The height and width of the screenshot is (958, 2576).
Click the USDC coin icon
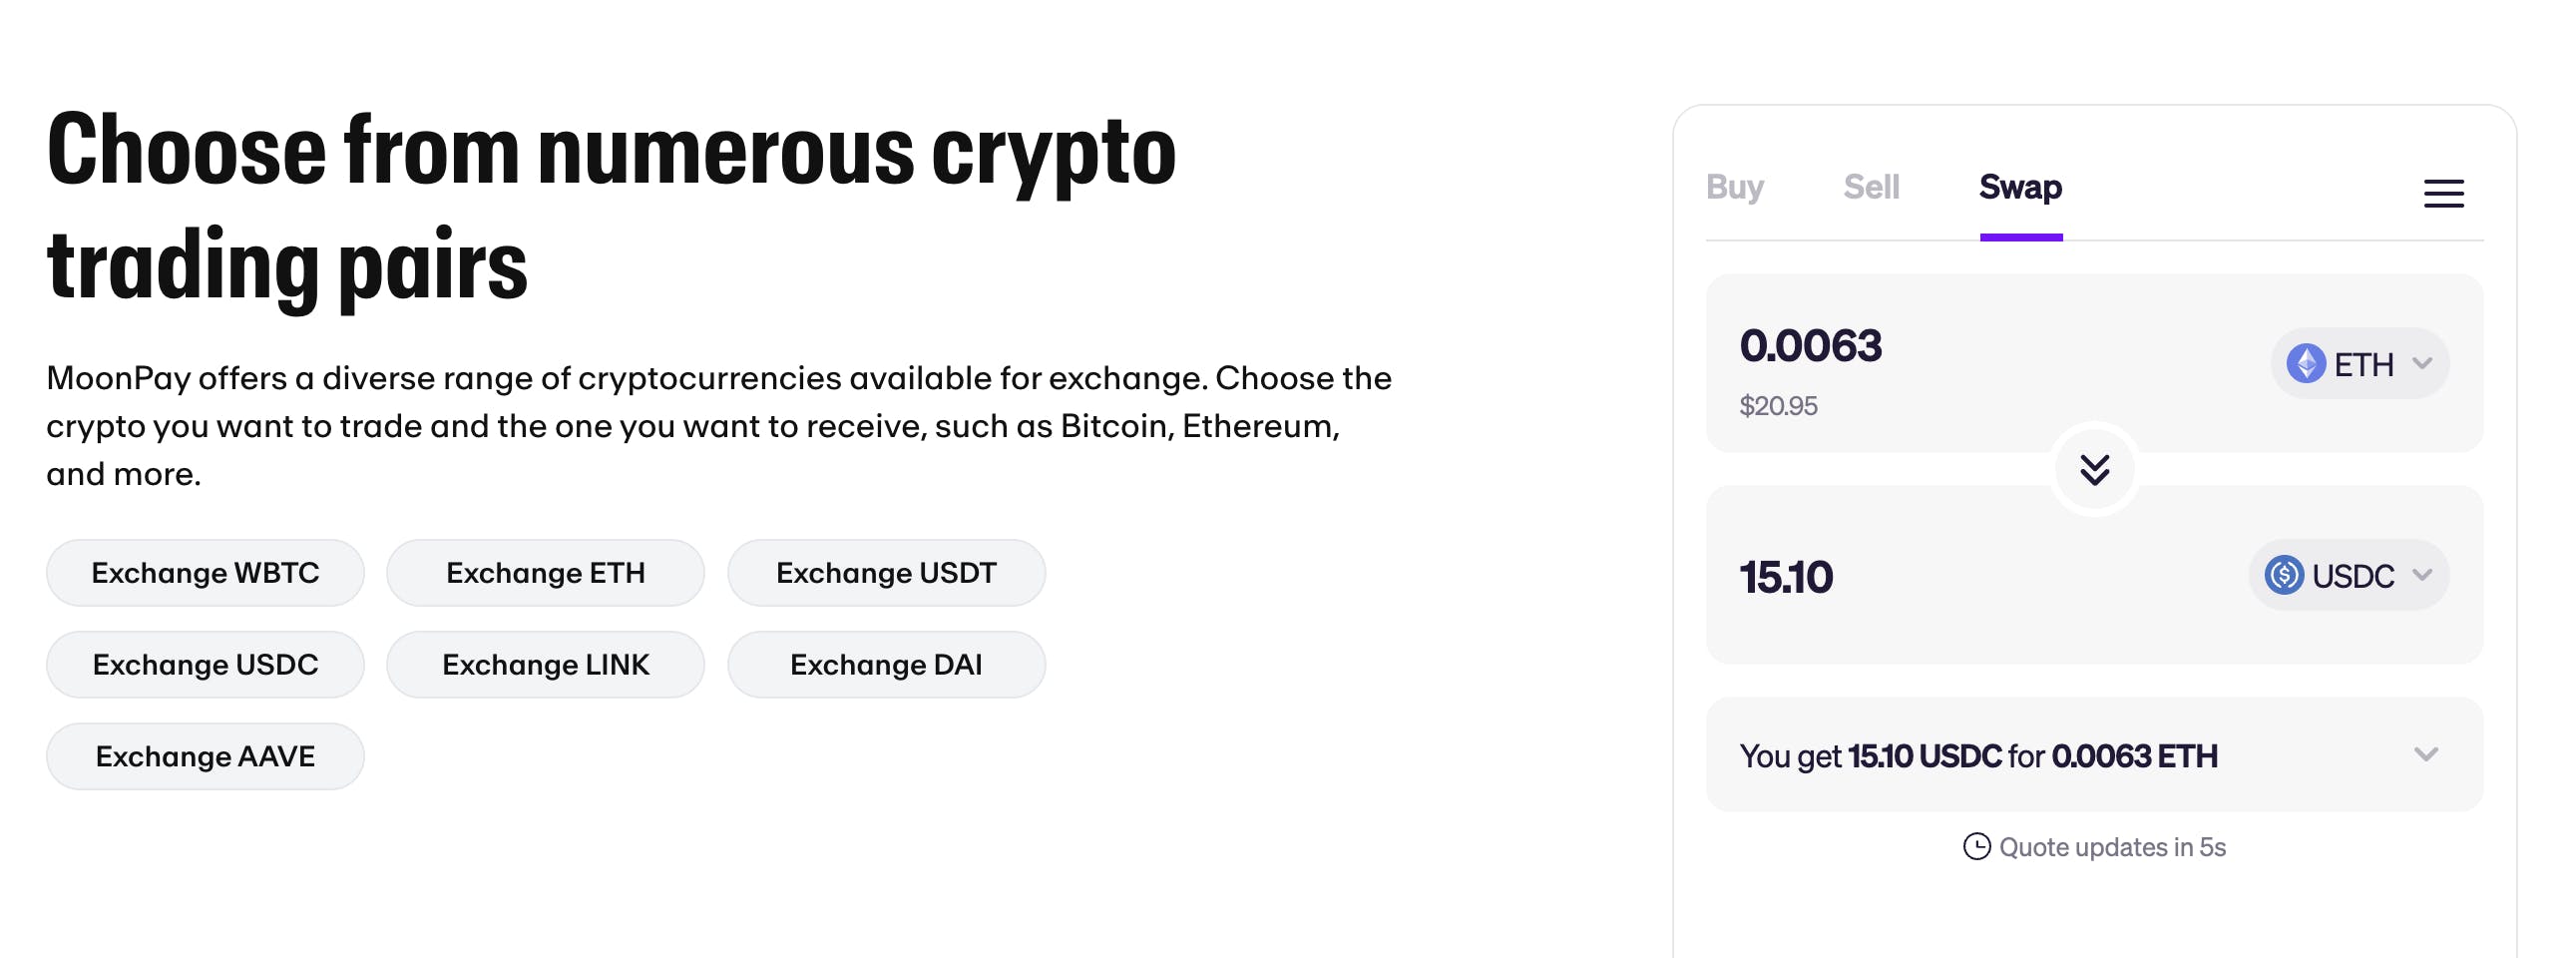click(x=2284, y=575)
